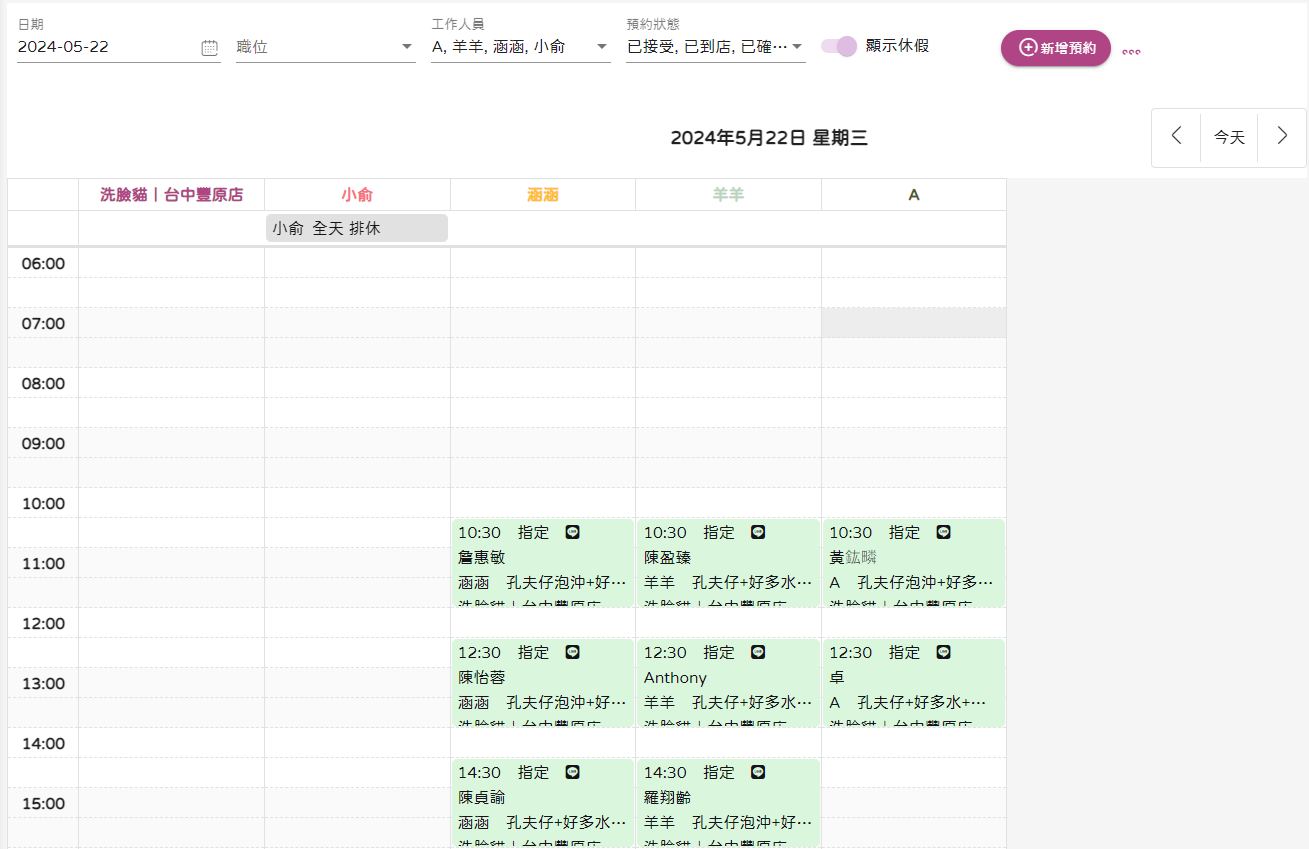
Task: Open the date picker calendar icon
Action: click(209, 47)
